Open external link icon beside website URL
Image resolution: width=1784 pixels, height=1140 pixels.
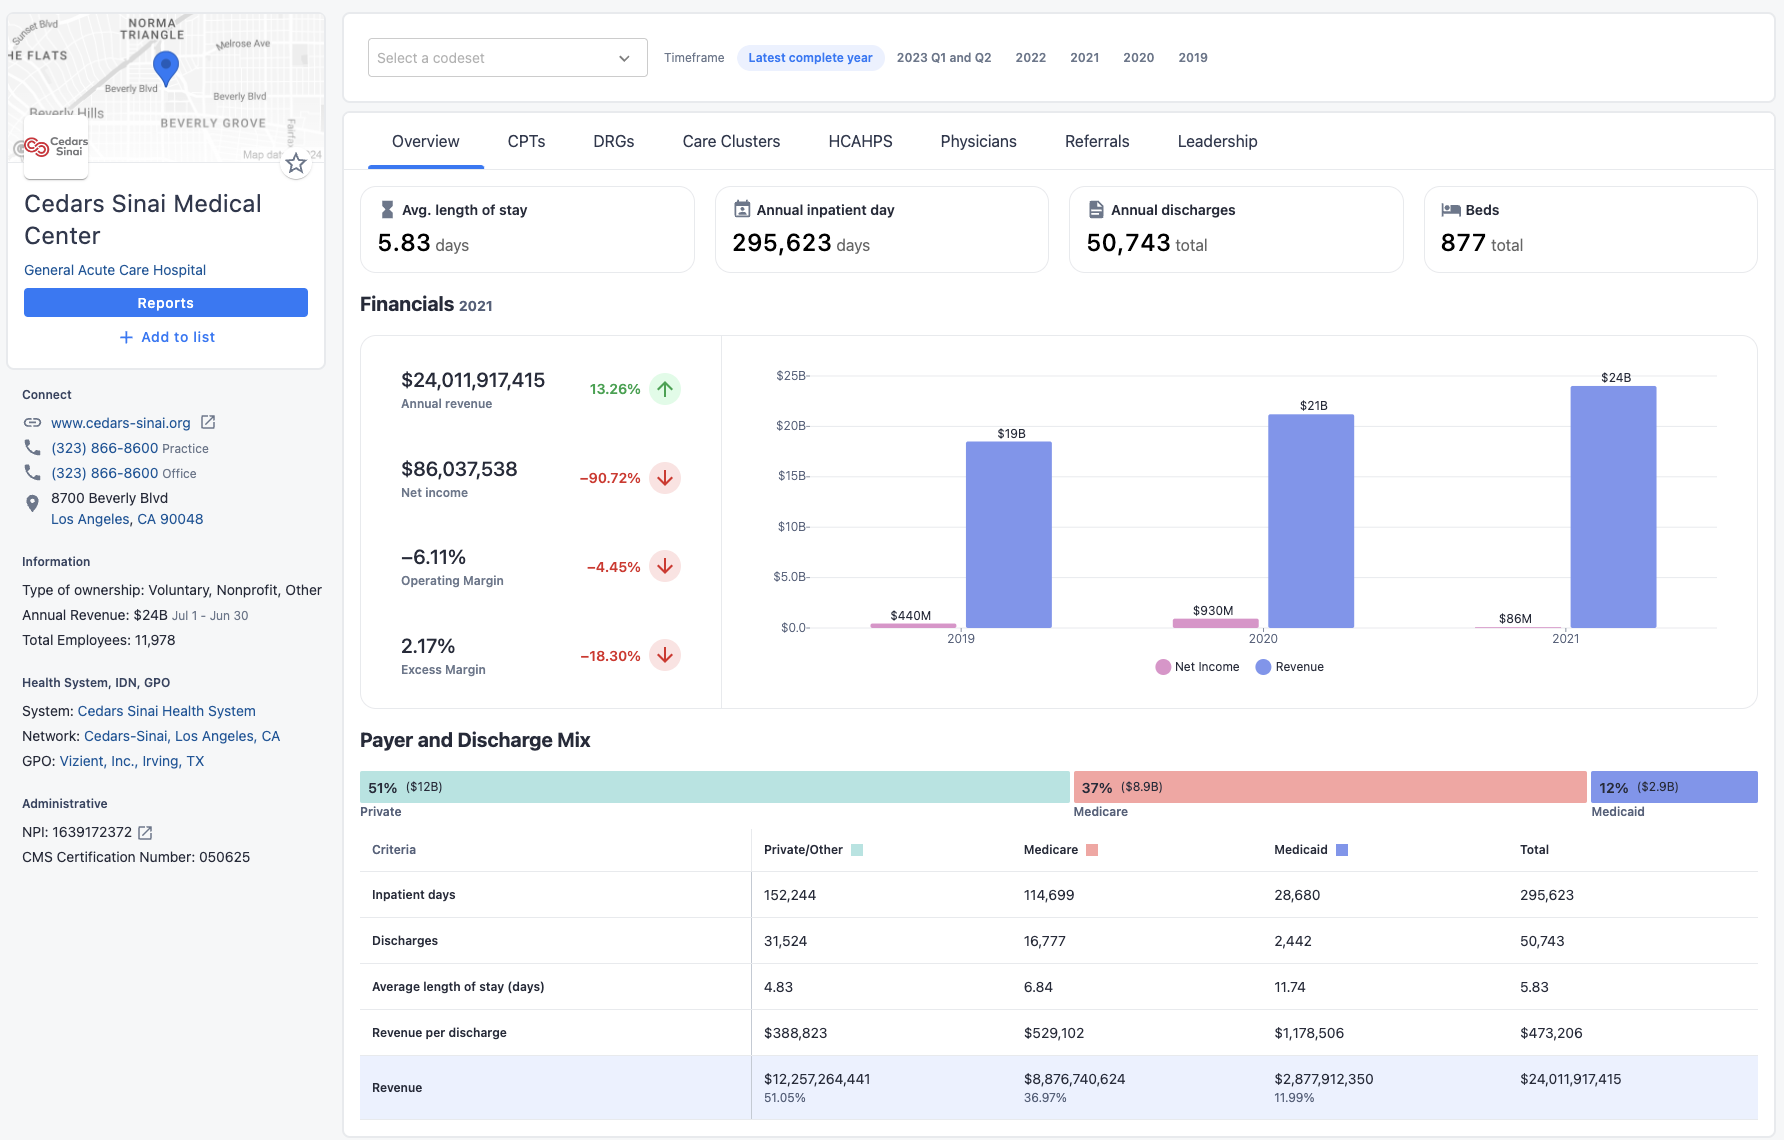[x=208, y=422]
